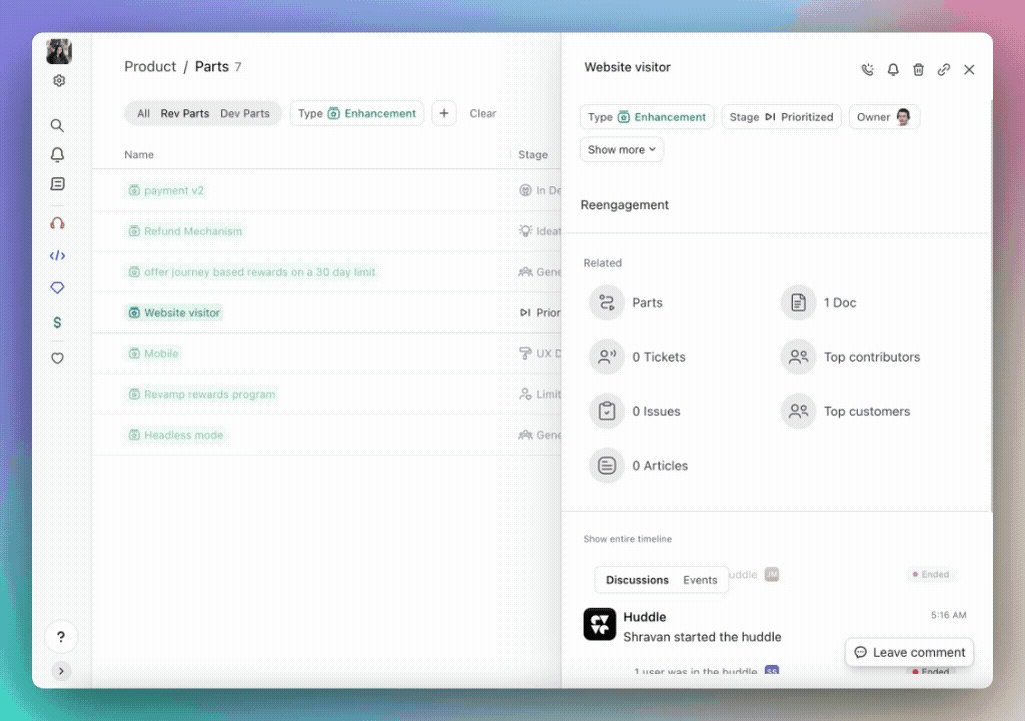
Task: Open the Stage Prioritized dropdown
Action: 781,117
